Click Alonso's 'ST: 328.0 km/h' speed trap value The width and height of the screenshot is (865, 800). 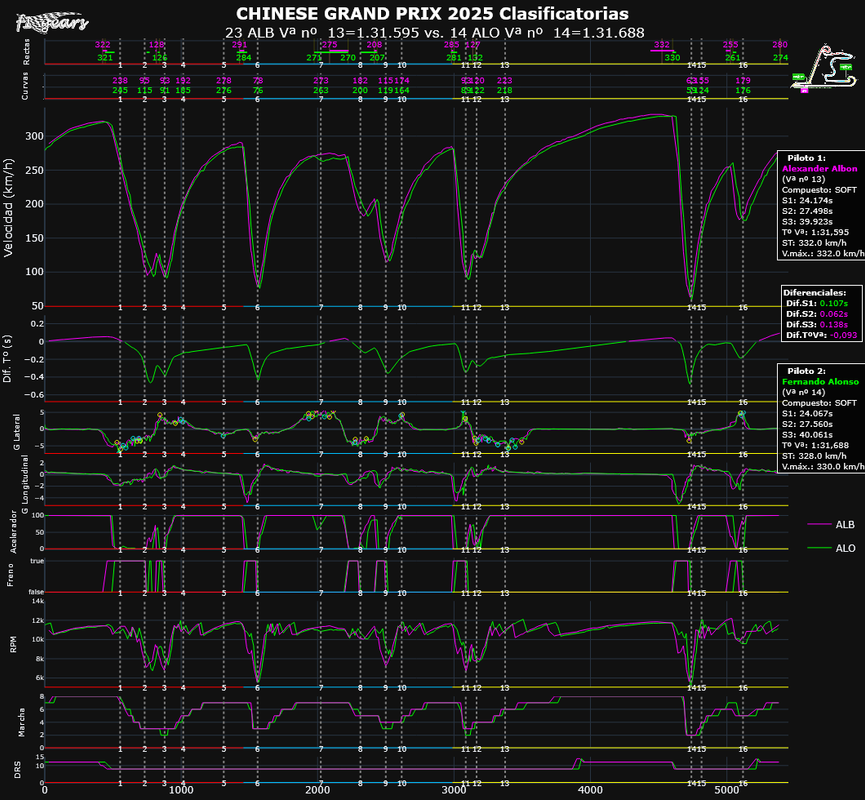click(x=814, y=456)
